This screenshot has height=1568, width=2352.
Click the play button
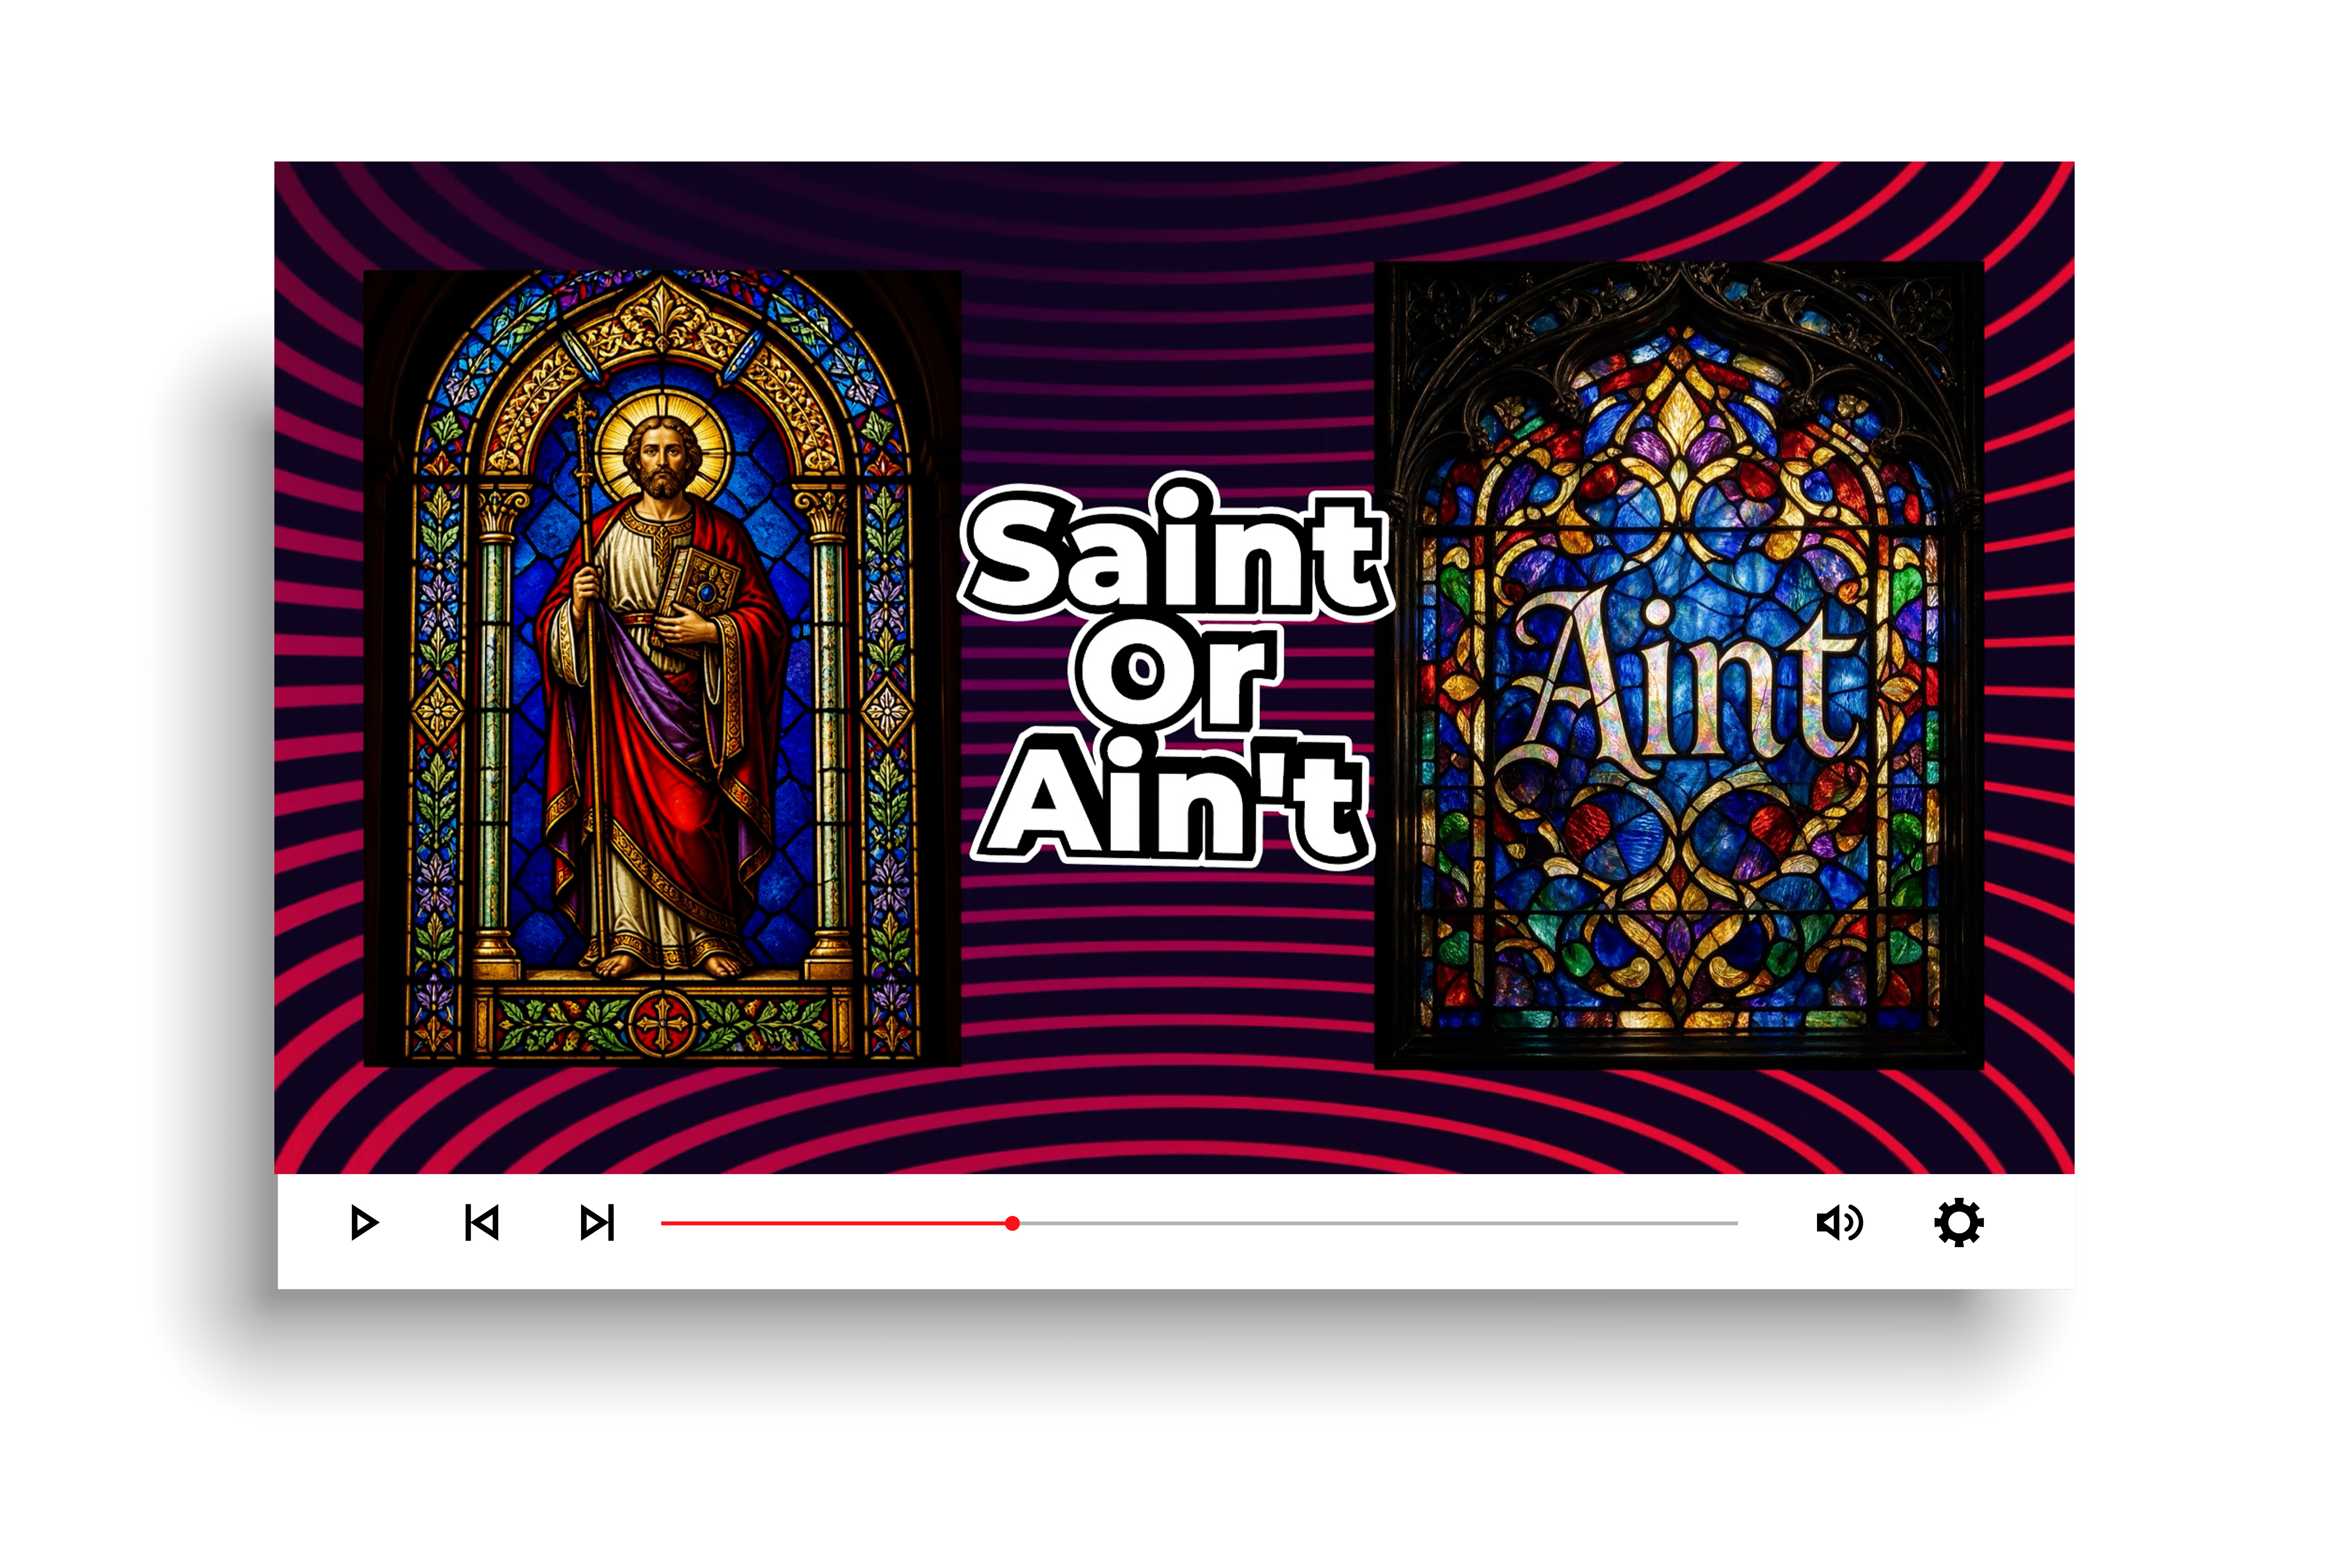pyautogui.click(x=364, y=1223)
